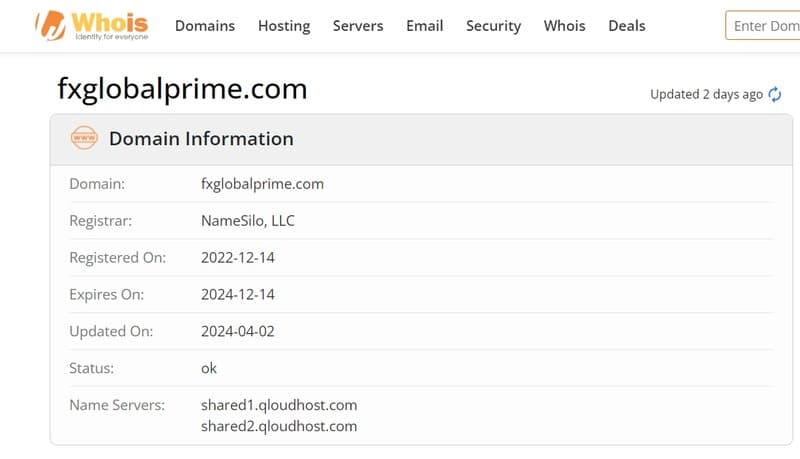The height and width of the screenshot is (459, 800).
Task: Click the orange www globe icon
Action: (84, 138)
